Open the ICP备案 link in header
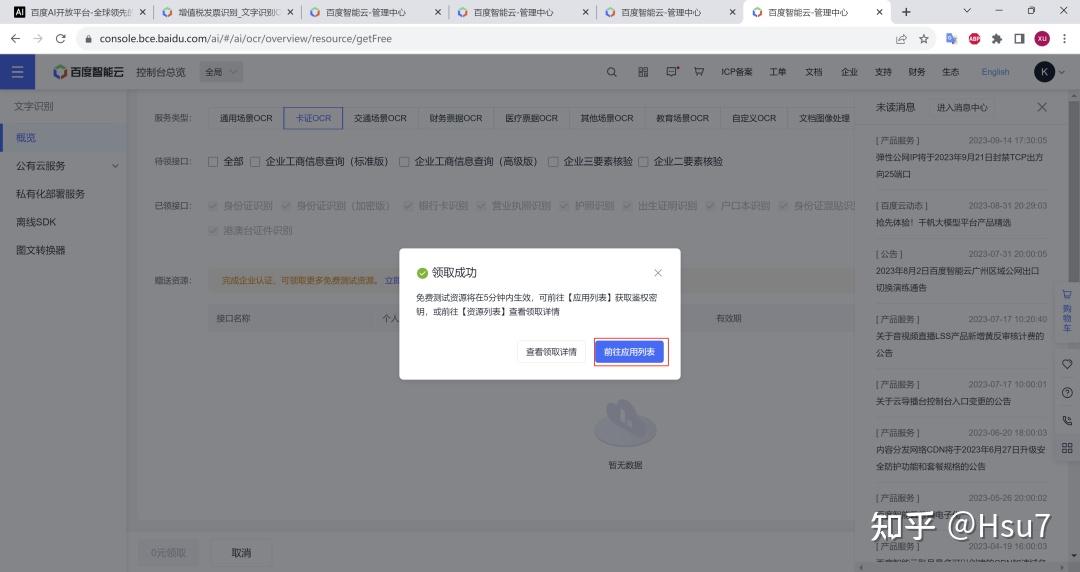 736,72
